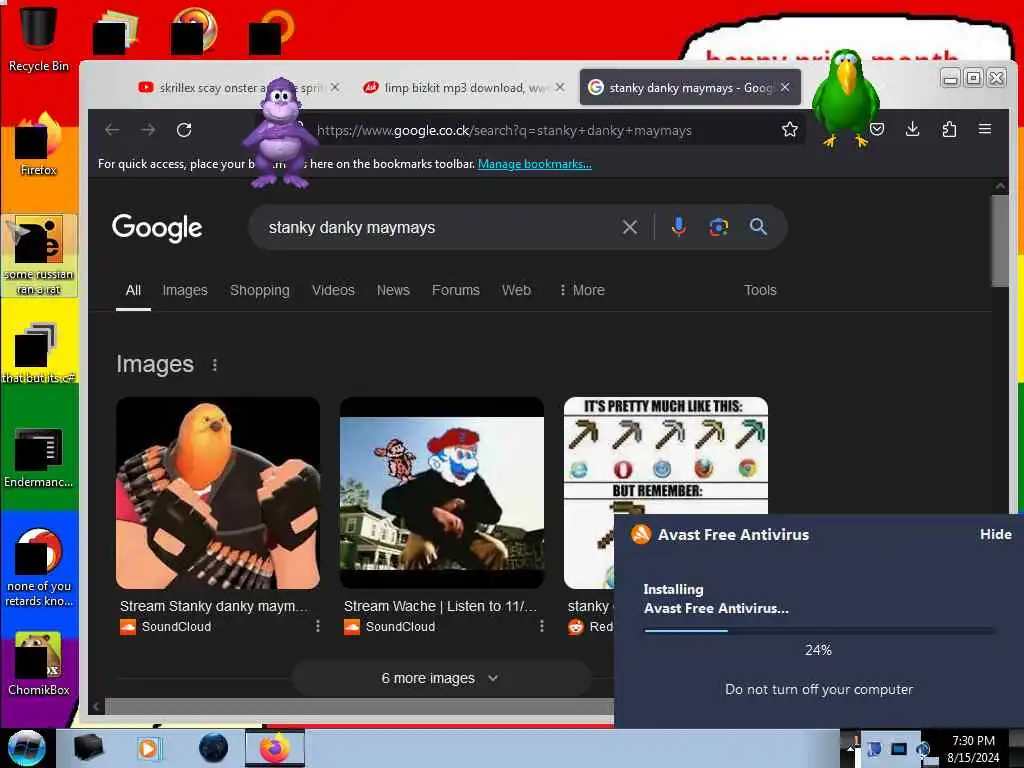Select the Endermanc... desktop icon

(x=38, y=458)
